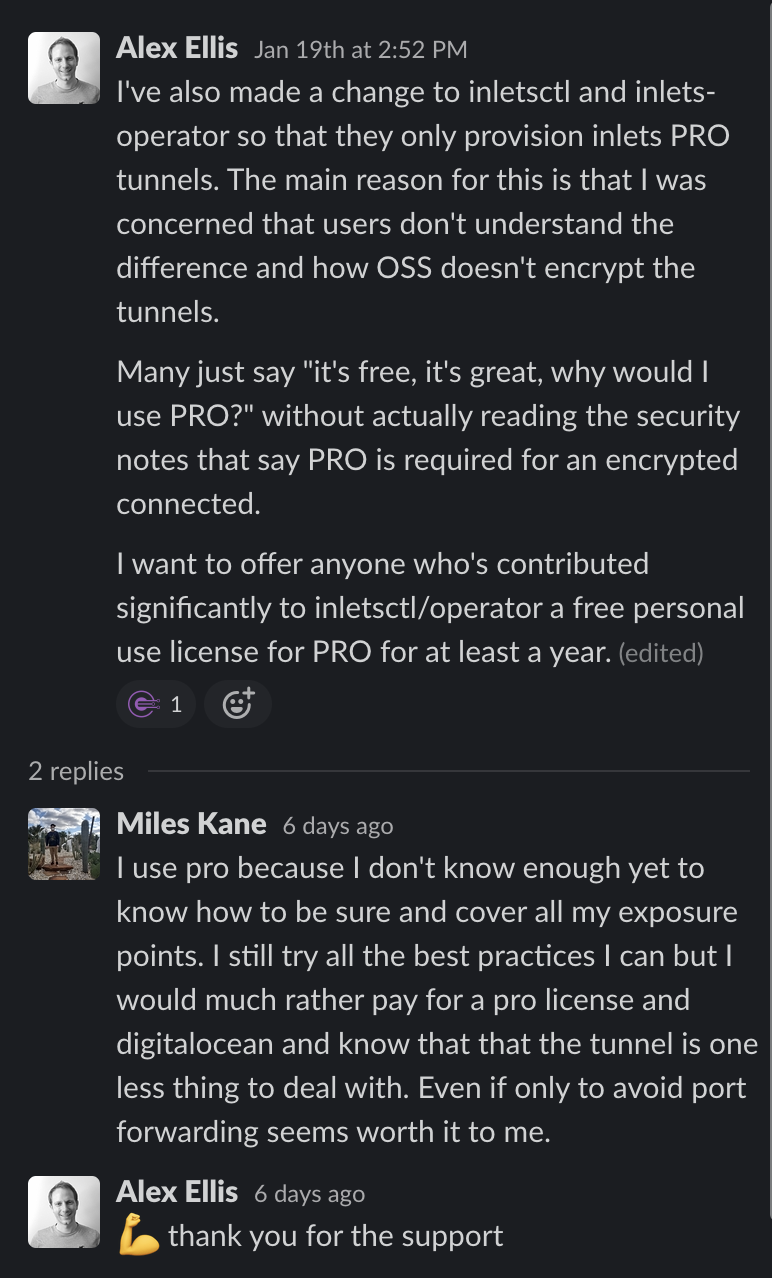This screenshot has width=772, height=1278.
Task: Add a reaction using the smiley-plus button
Action: click(x=237, y=703)
